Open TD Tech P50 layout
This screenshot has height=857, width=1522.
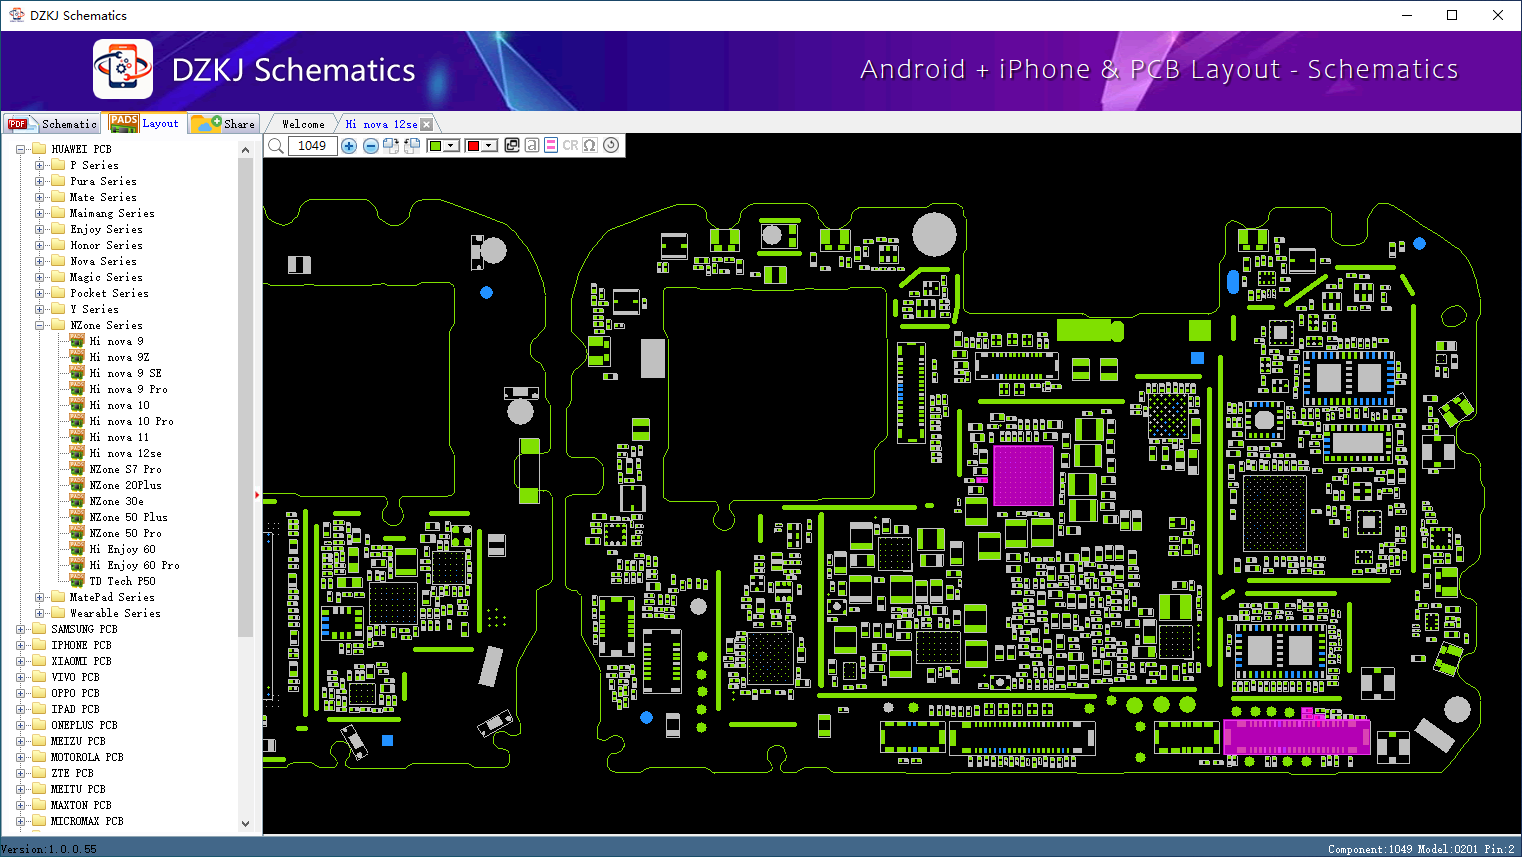click(122, 581)
